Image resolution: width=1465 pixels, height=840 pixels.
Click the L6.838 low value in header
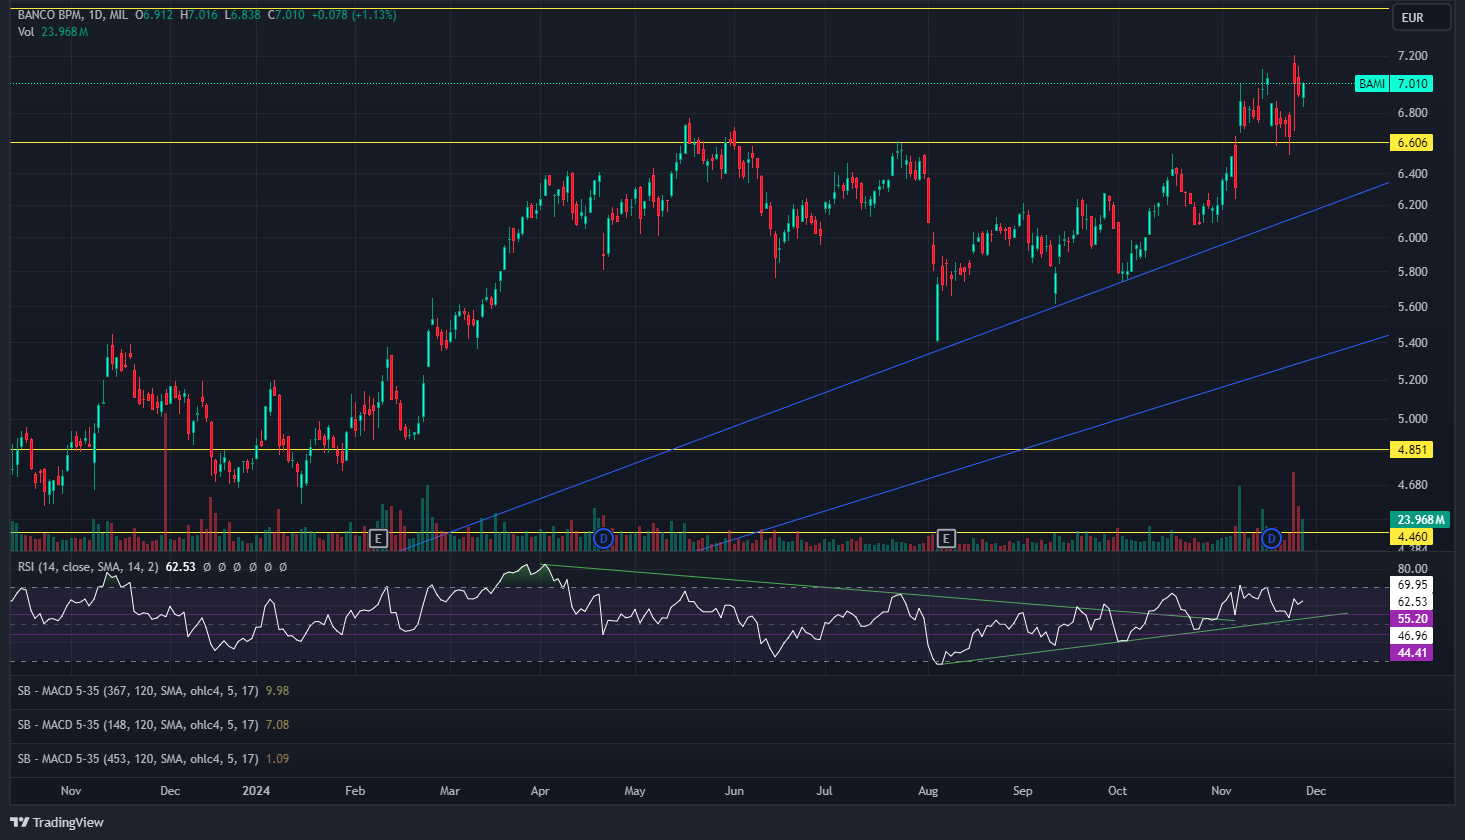[x=243, y=15]
